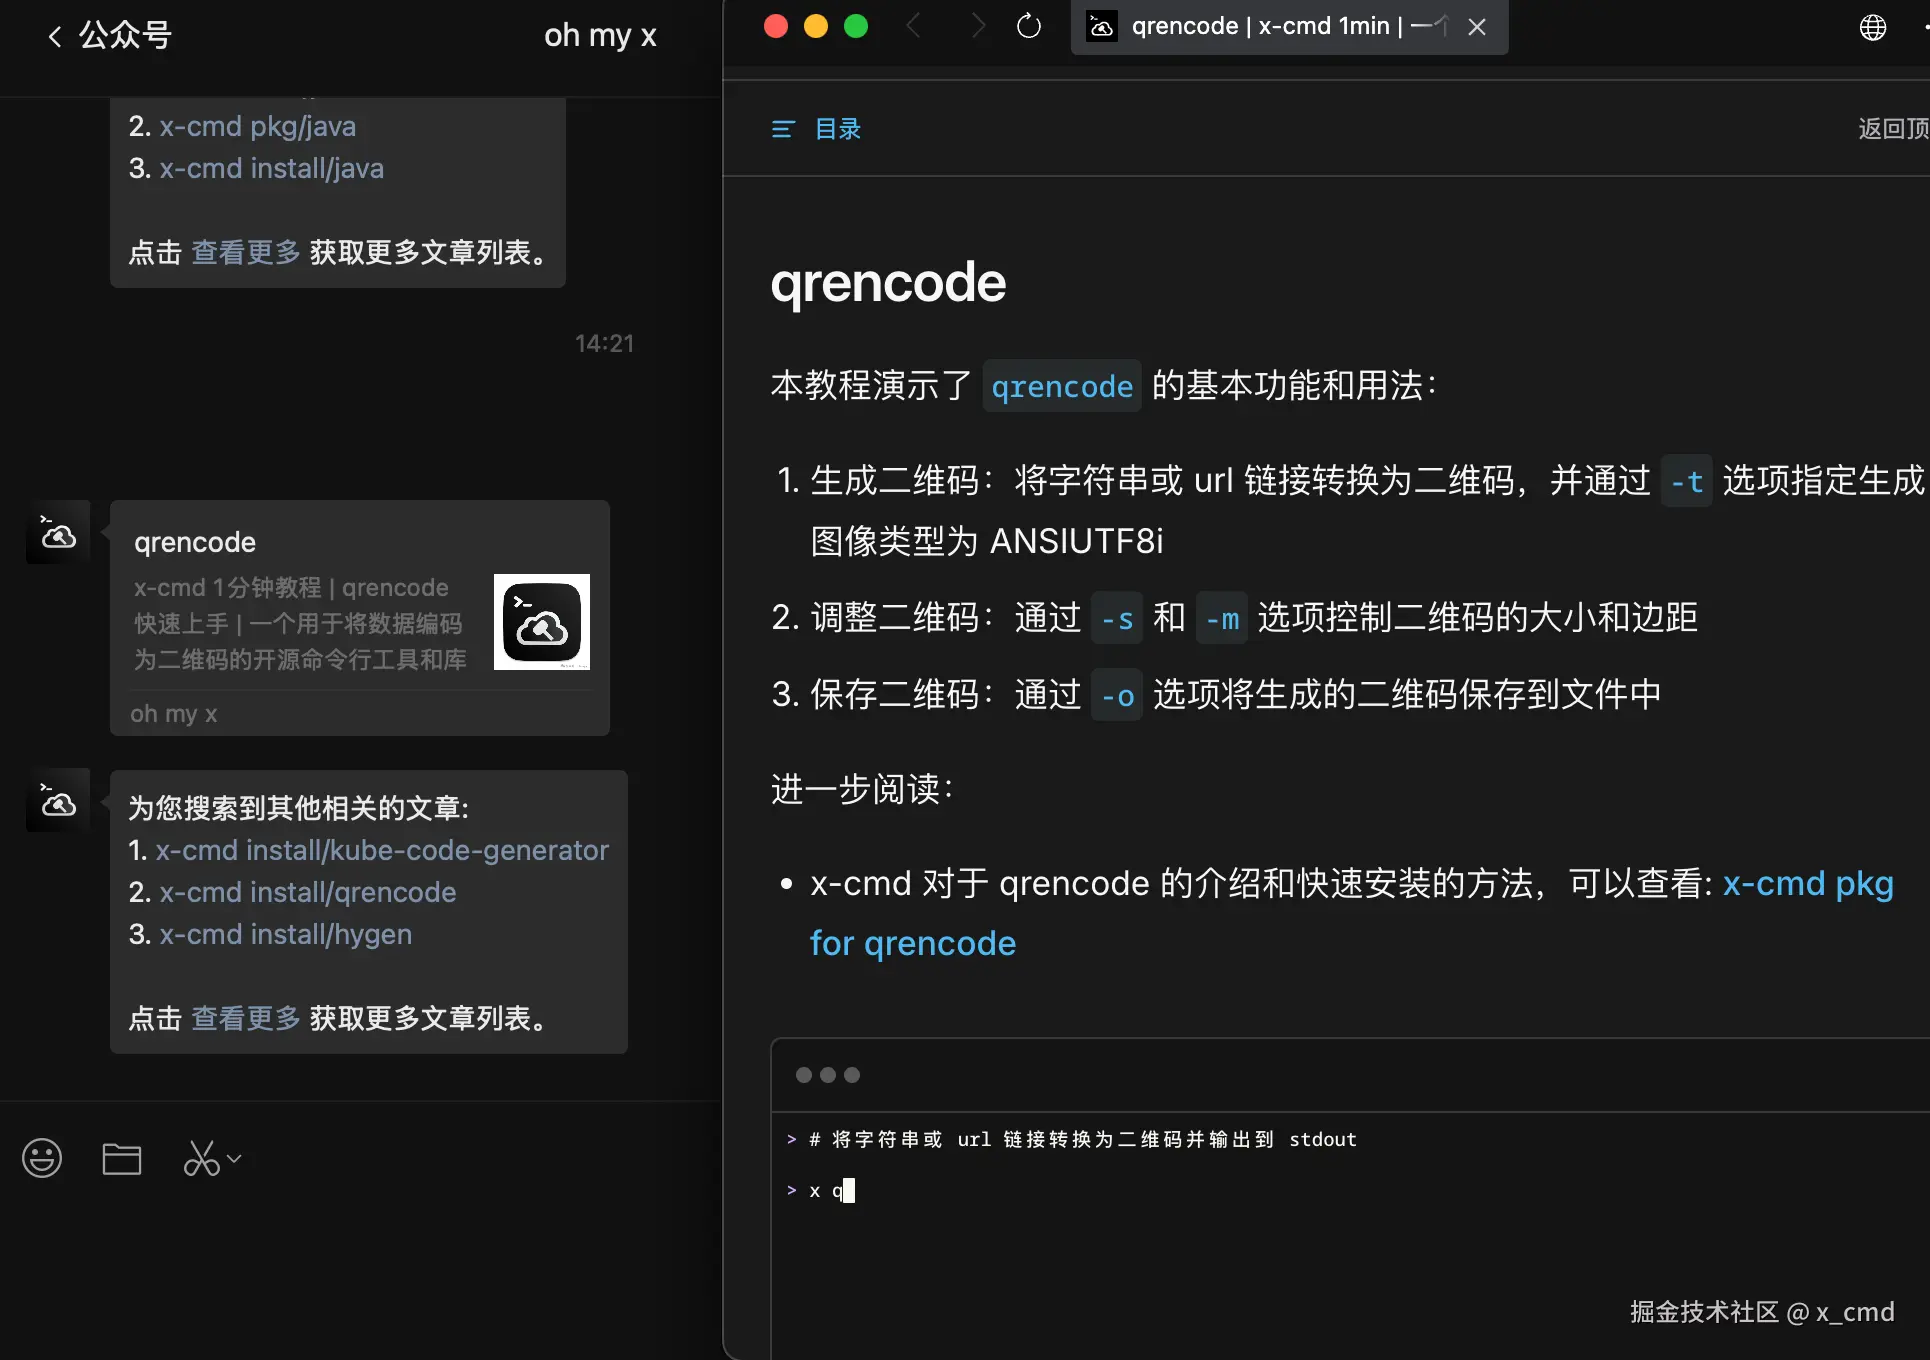1930x1360 pixels.
Task: Expand the screenshot options dropdown arrow
Action: click(x=234, y=1159)
